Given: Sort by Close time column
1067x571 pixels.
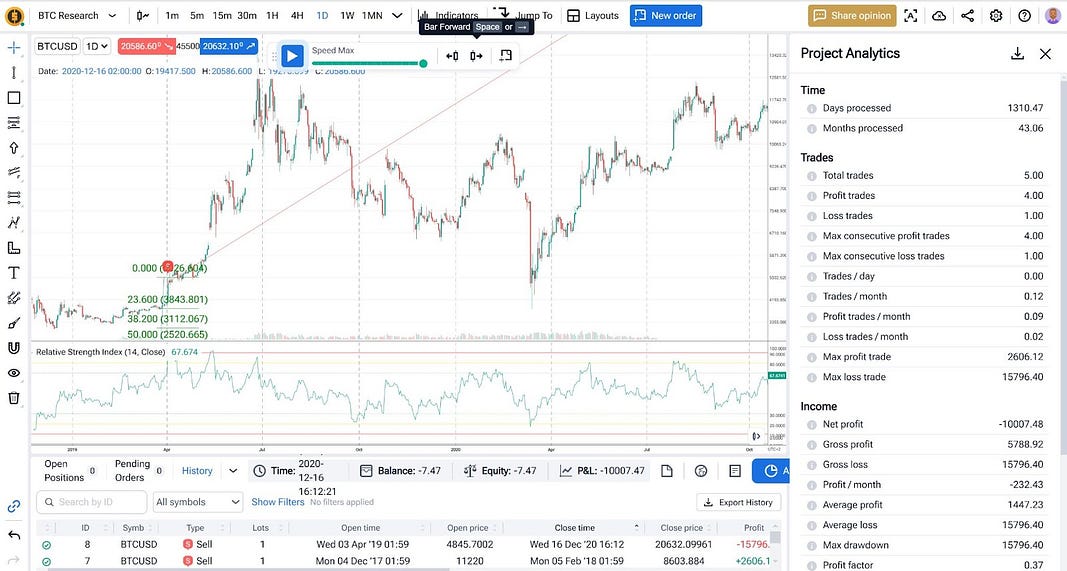Looking at the screenshot, I should tap(574, 527).
